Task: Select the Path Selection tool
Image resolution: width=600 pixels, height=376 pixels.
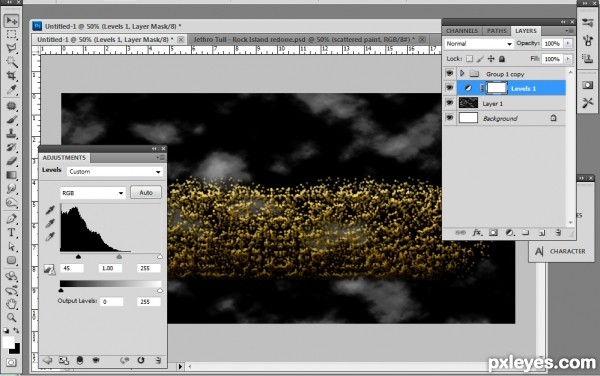Action: (x=11, y=246)
